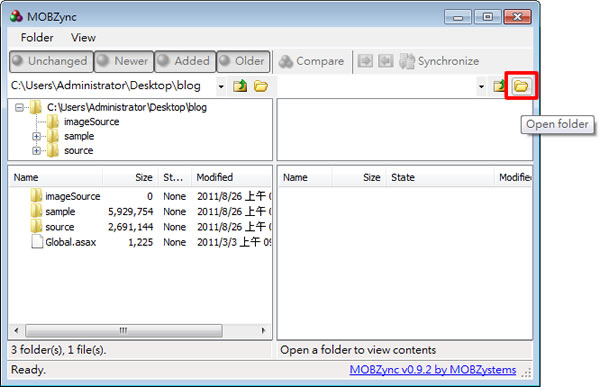Select sample in the folder tree

click(79, 136)
